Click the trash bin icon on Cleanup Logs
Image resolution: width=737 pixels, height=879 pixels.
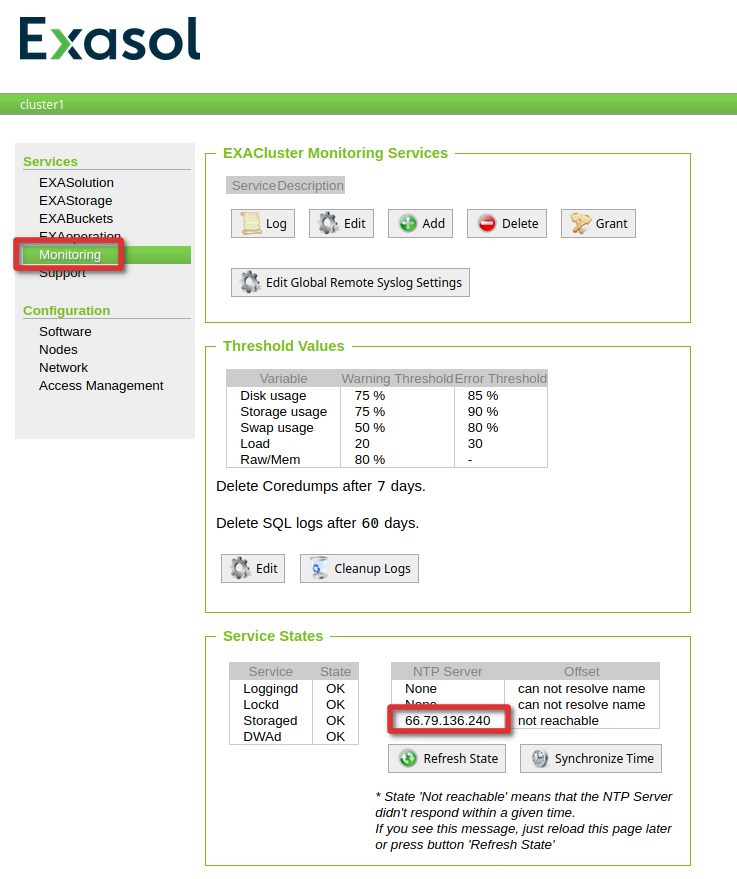coord(318,568)
